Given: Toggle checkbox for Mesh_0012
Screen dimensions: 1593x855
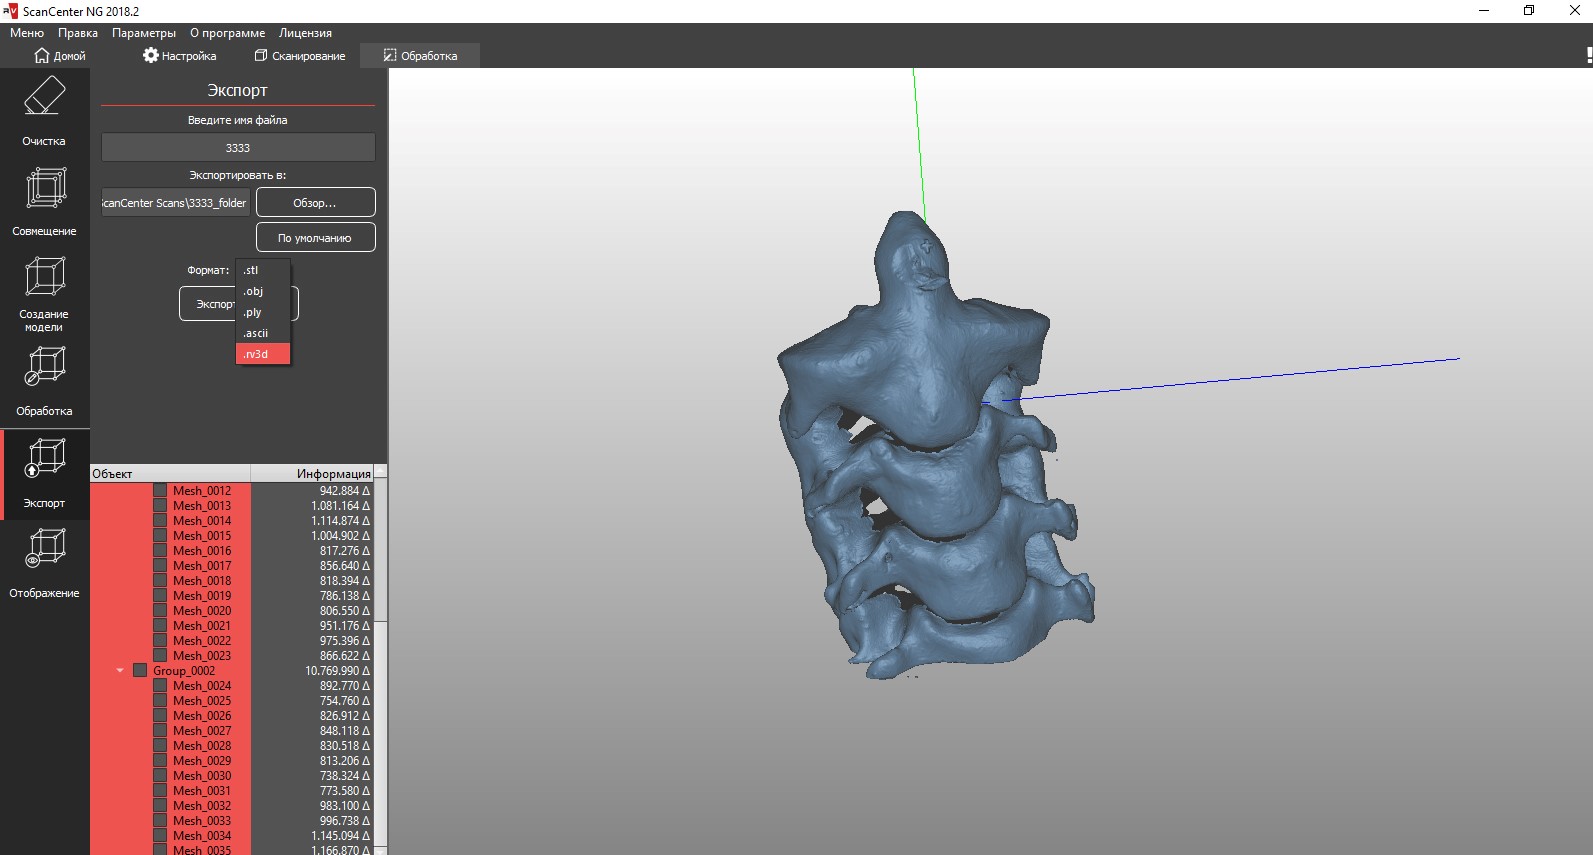Looking at the screenshot, I should coord(160,491).
